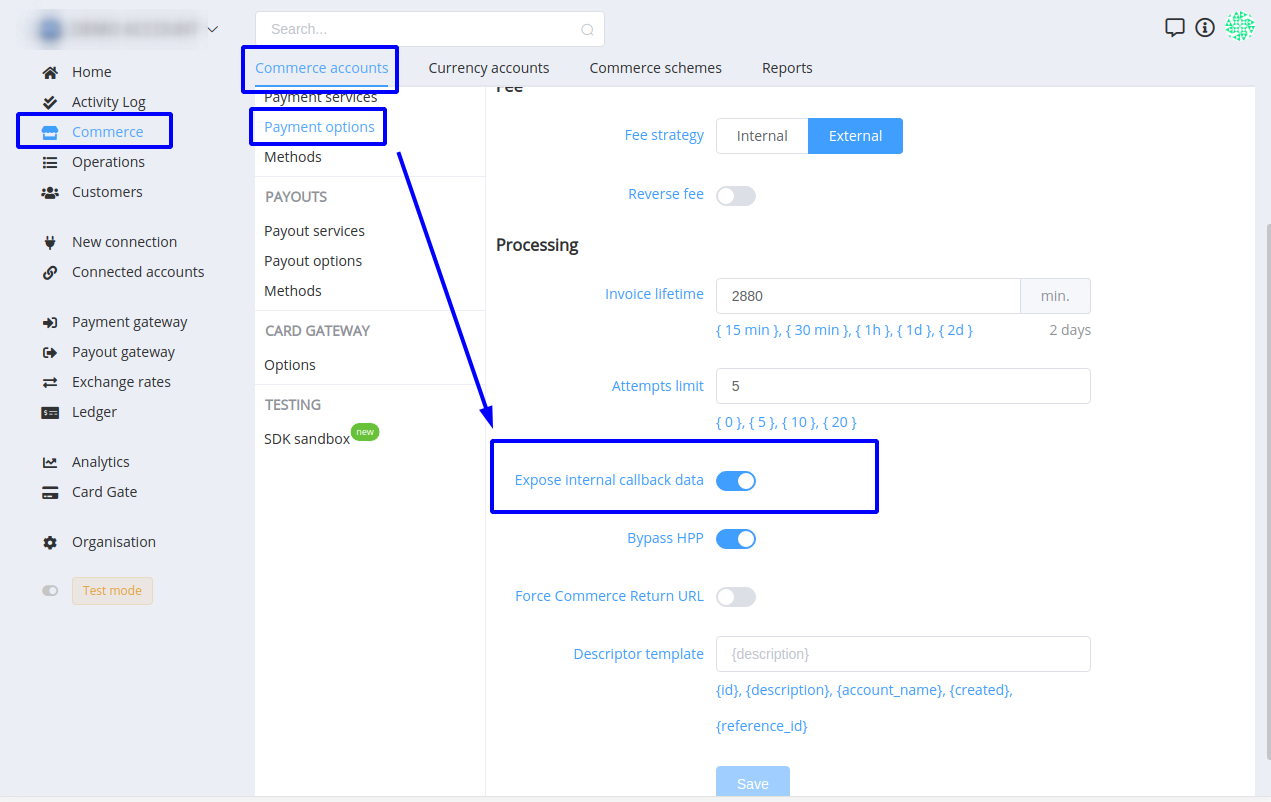Viewport: 1271px width, 802px height.
Task: Click the Attempts limit input field
Action: coord(903,386)
